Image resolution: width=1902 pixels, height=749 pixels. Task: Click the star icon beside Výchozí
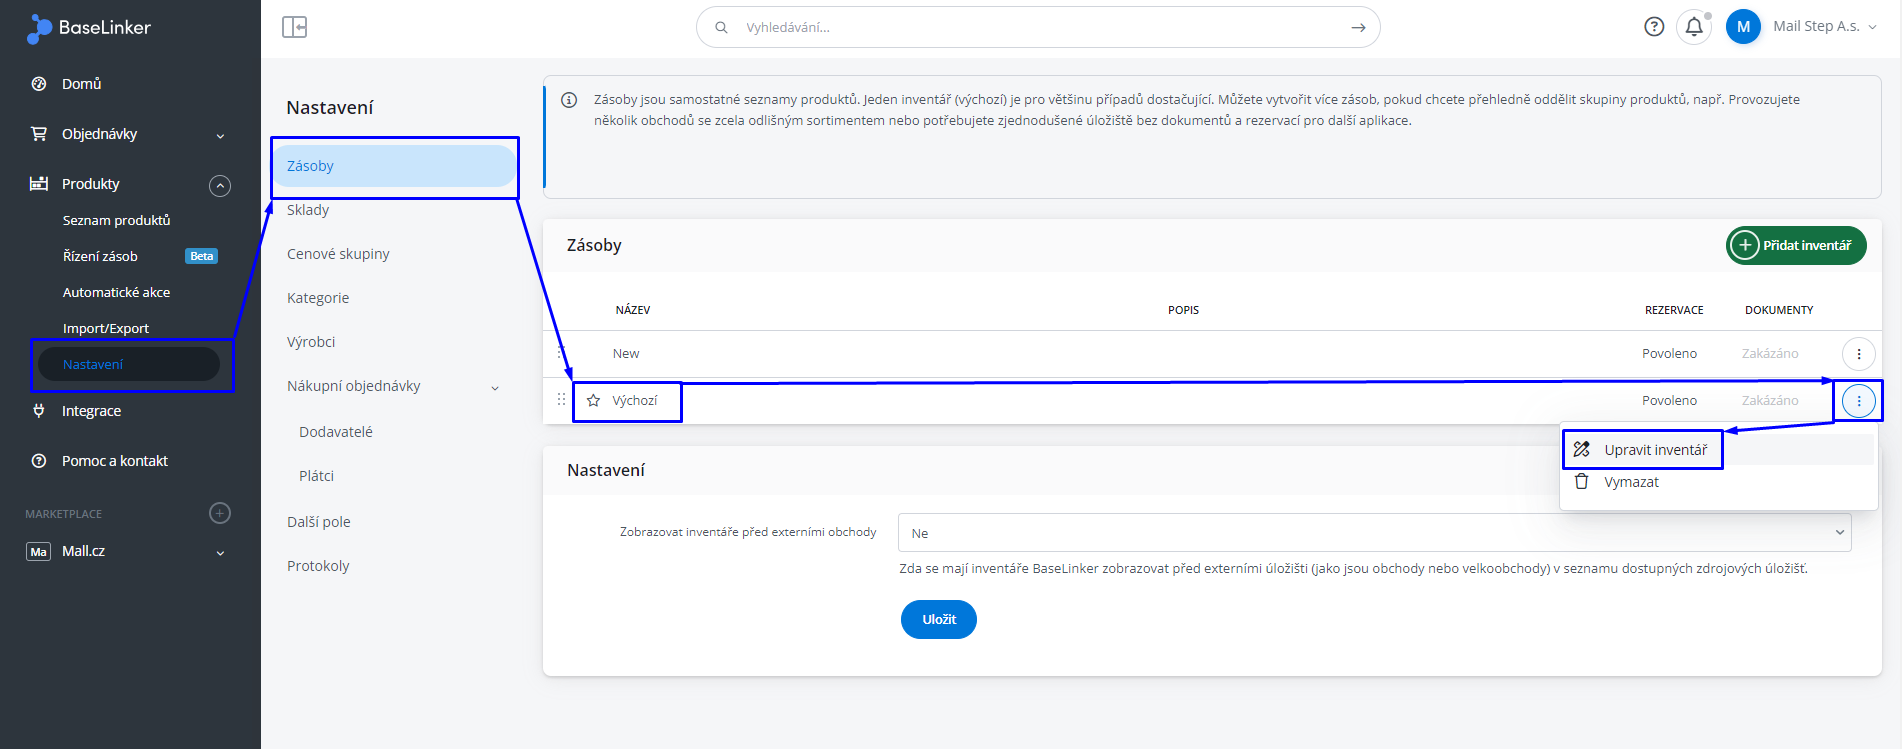coord(594,401)
